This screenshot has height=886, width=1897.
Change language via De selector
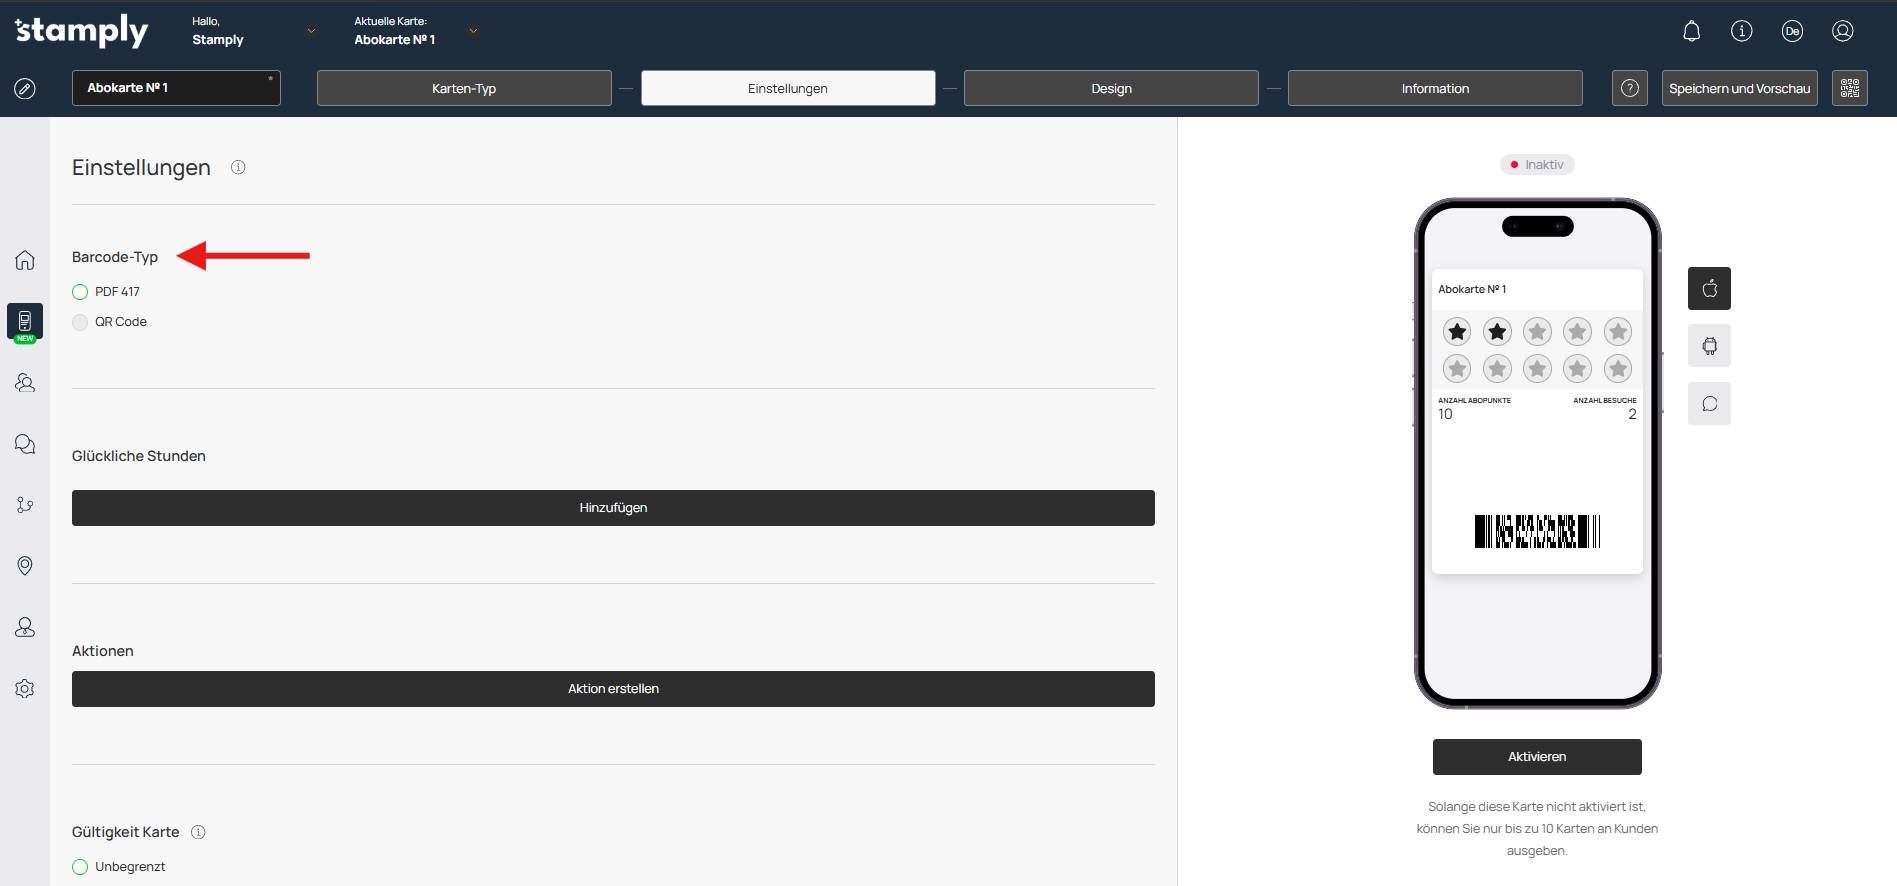(1792, 31)
